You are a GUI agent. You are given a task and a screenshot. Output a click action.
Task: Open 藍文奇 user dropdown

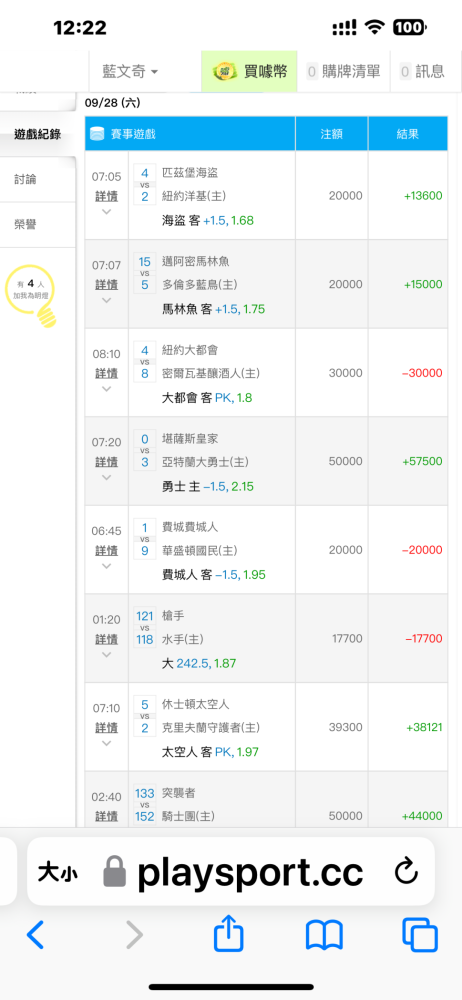click(x=130, y=71)
